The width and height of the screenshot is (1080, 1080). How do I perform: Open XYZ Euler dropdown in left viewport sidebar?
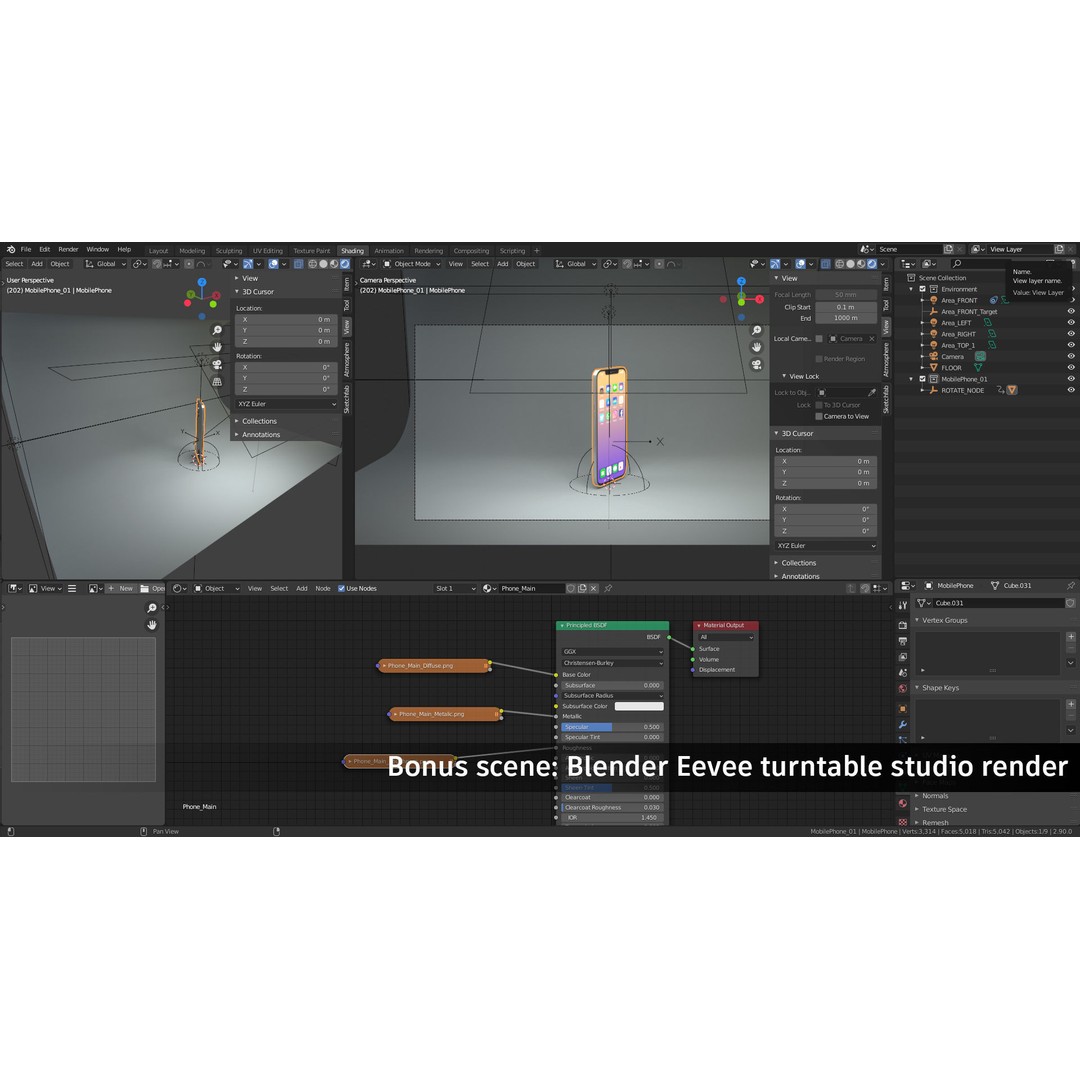287,404
